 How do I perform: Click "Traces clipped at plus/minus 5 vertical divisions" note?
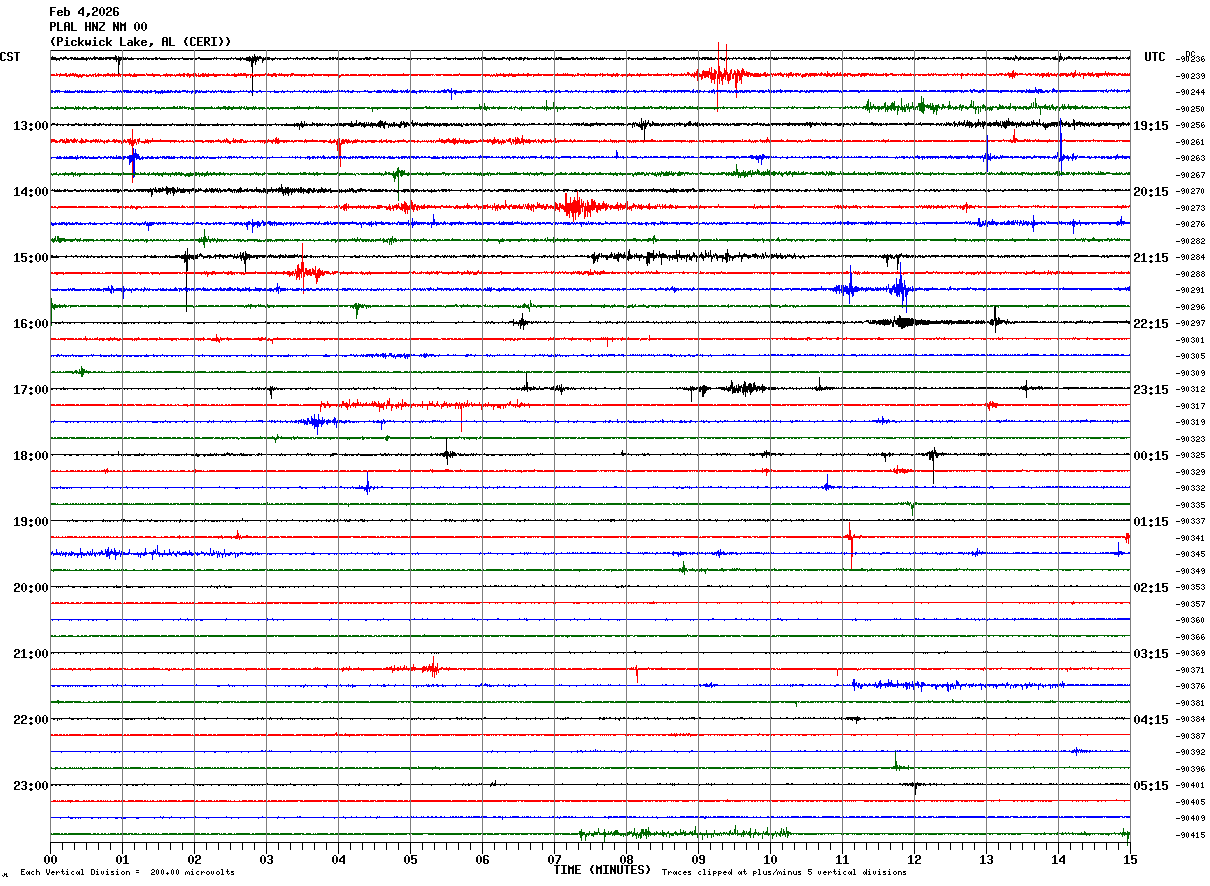click(784, 873)
